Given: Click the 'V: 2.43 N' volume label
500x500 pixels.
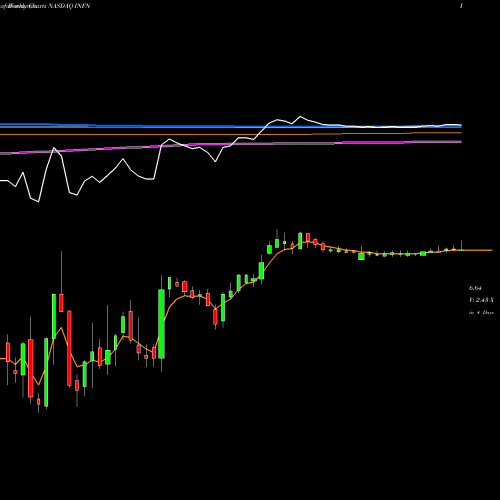Looking at the screenshot, I should click(x=481, y=300).
